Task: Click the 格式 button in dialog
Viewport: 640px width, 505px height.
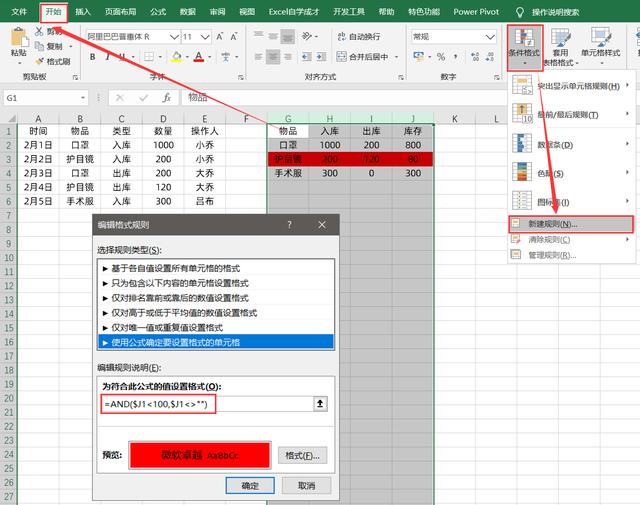Action: [303, 455]
